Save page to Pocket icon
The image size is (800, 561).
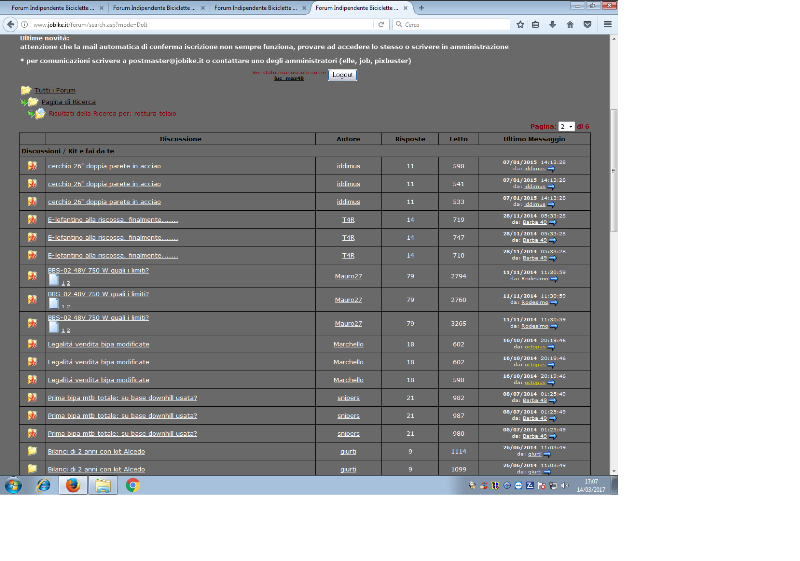pyautogui.click(x=587, y=24)
